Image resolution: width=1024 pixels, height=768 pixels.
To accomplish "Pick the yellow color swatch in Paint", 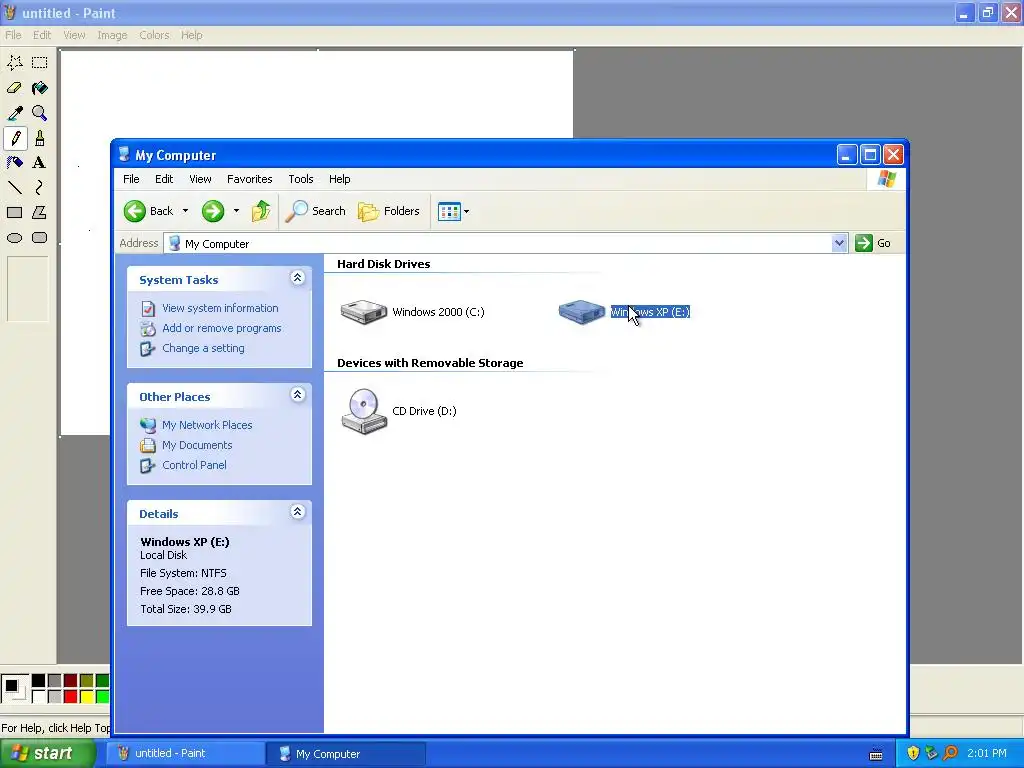I will (86, 697).
